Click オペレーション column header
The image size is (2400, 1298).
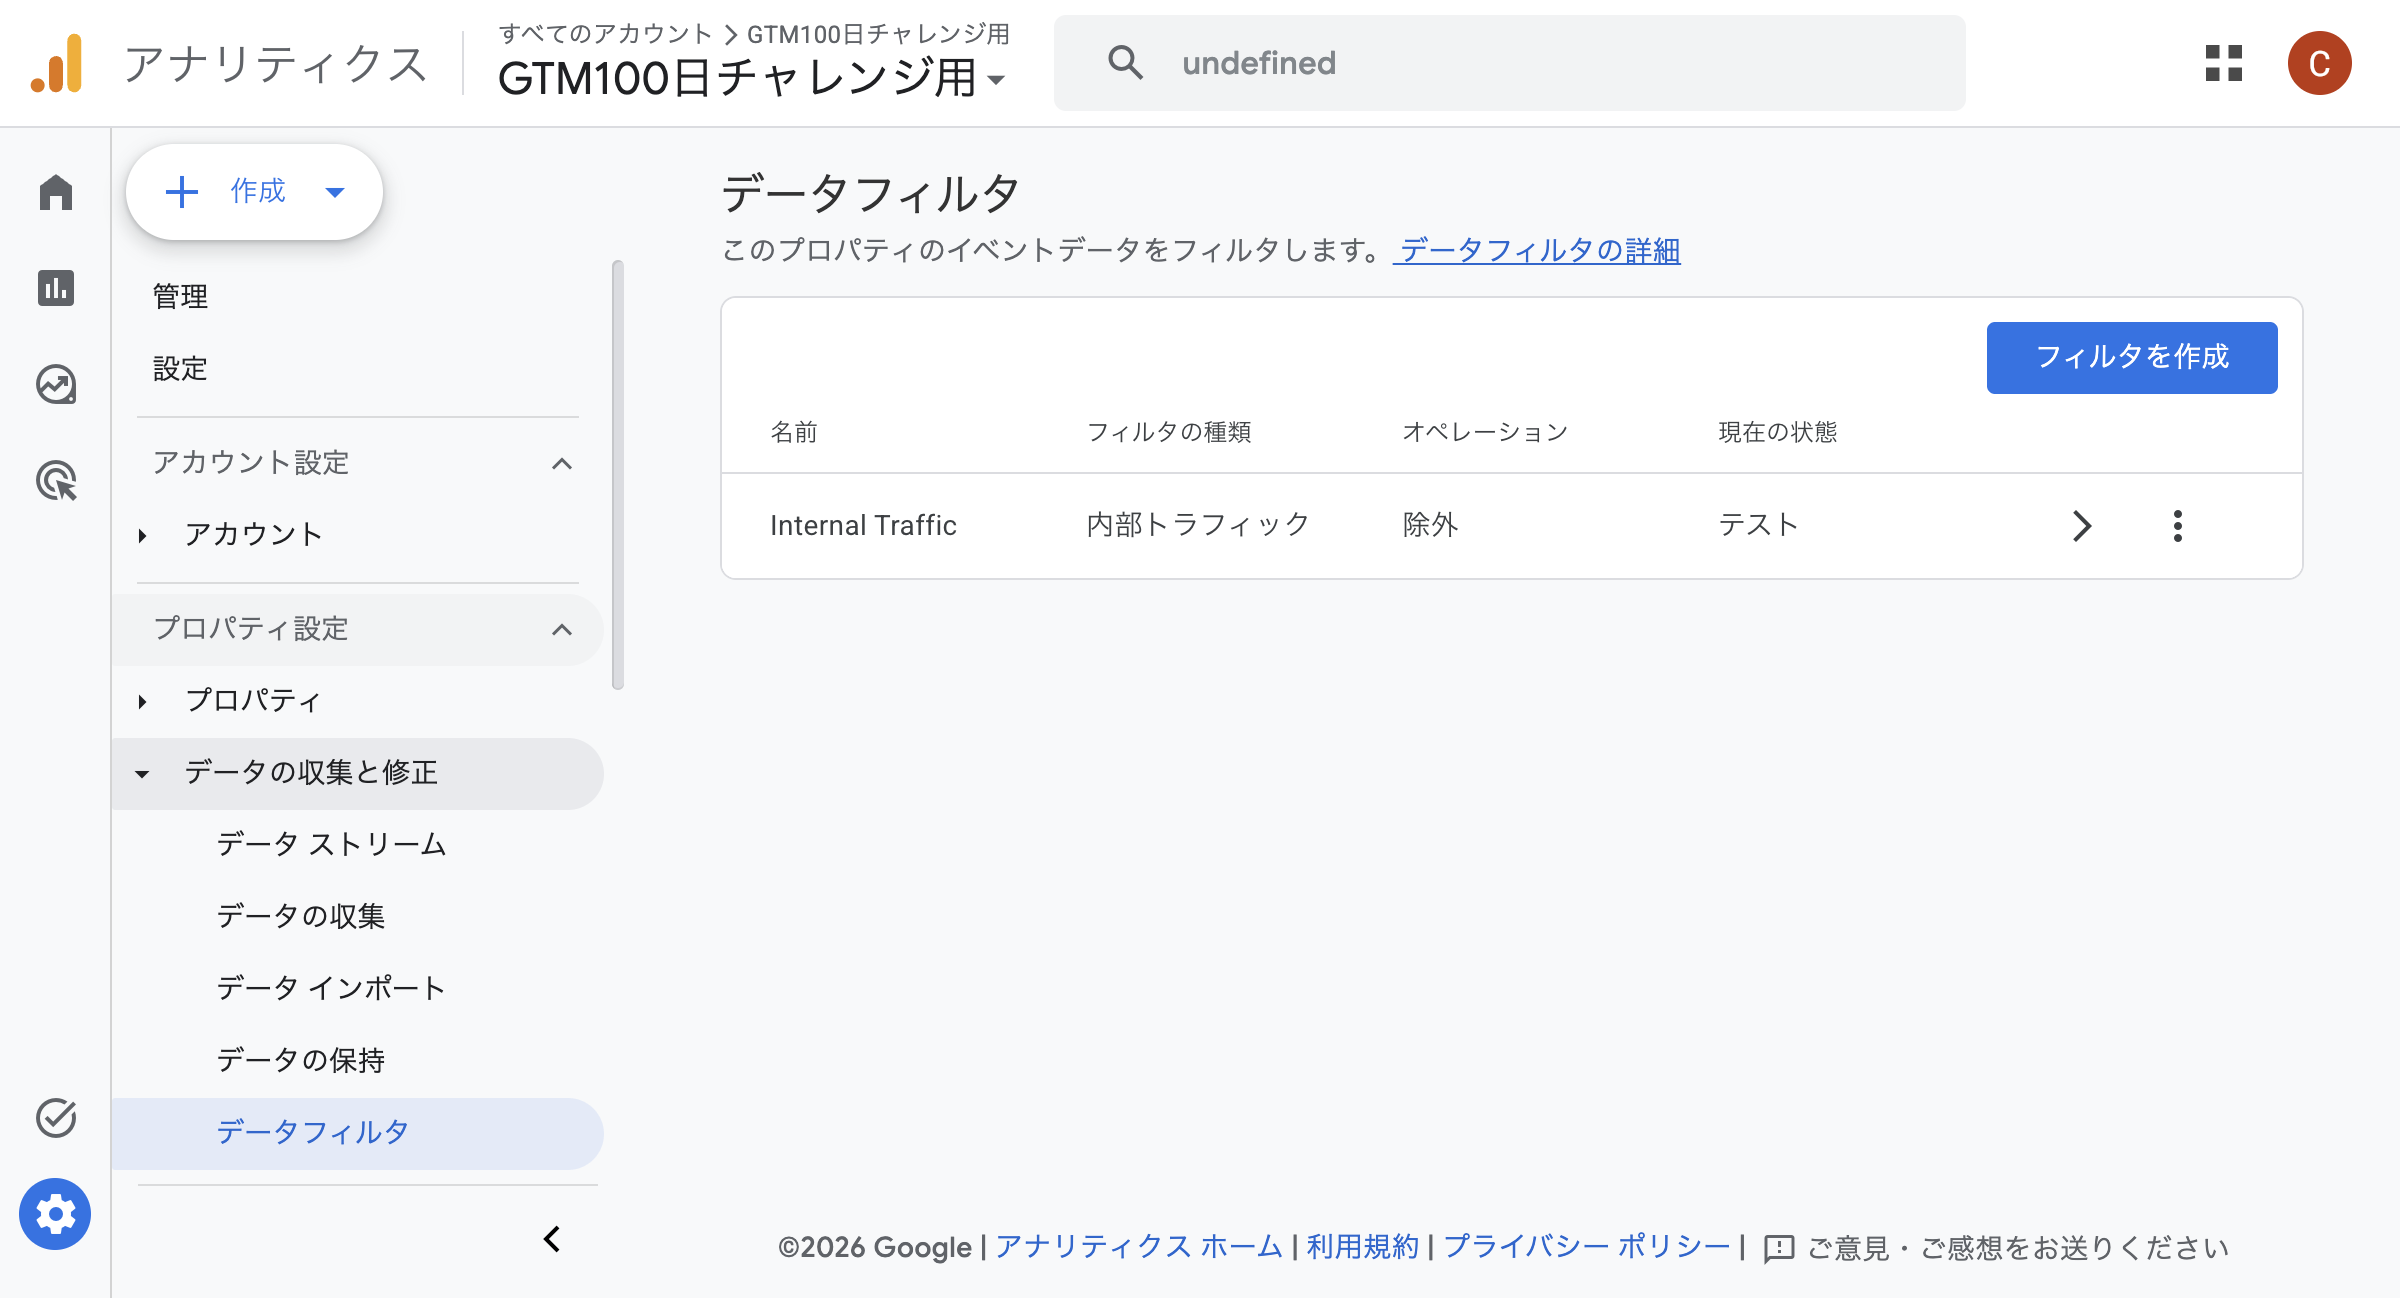(1485, 432)
